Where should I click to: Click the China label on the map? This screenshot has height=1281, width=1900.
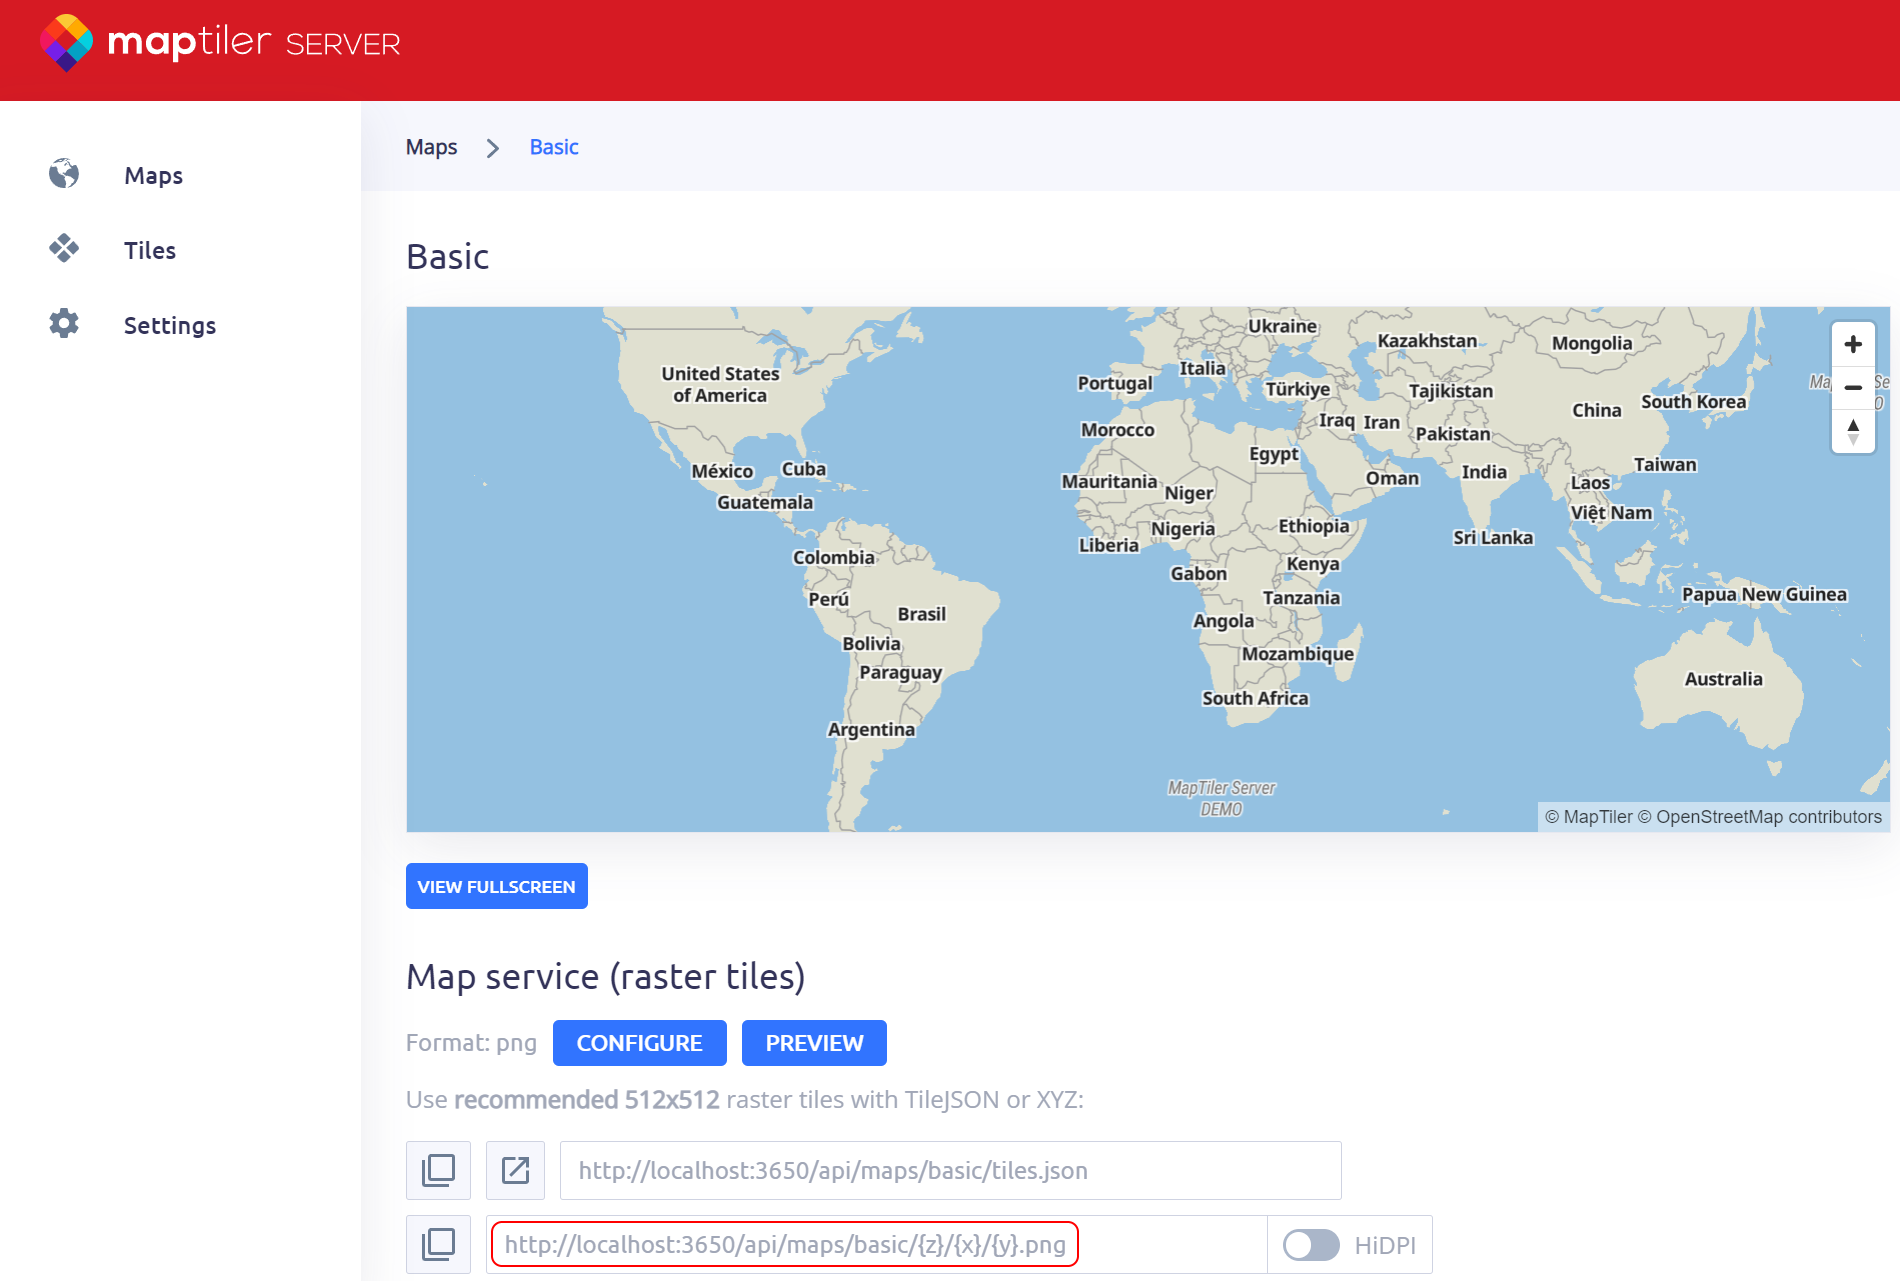pyautogui.click(x=1596, y=410)
